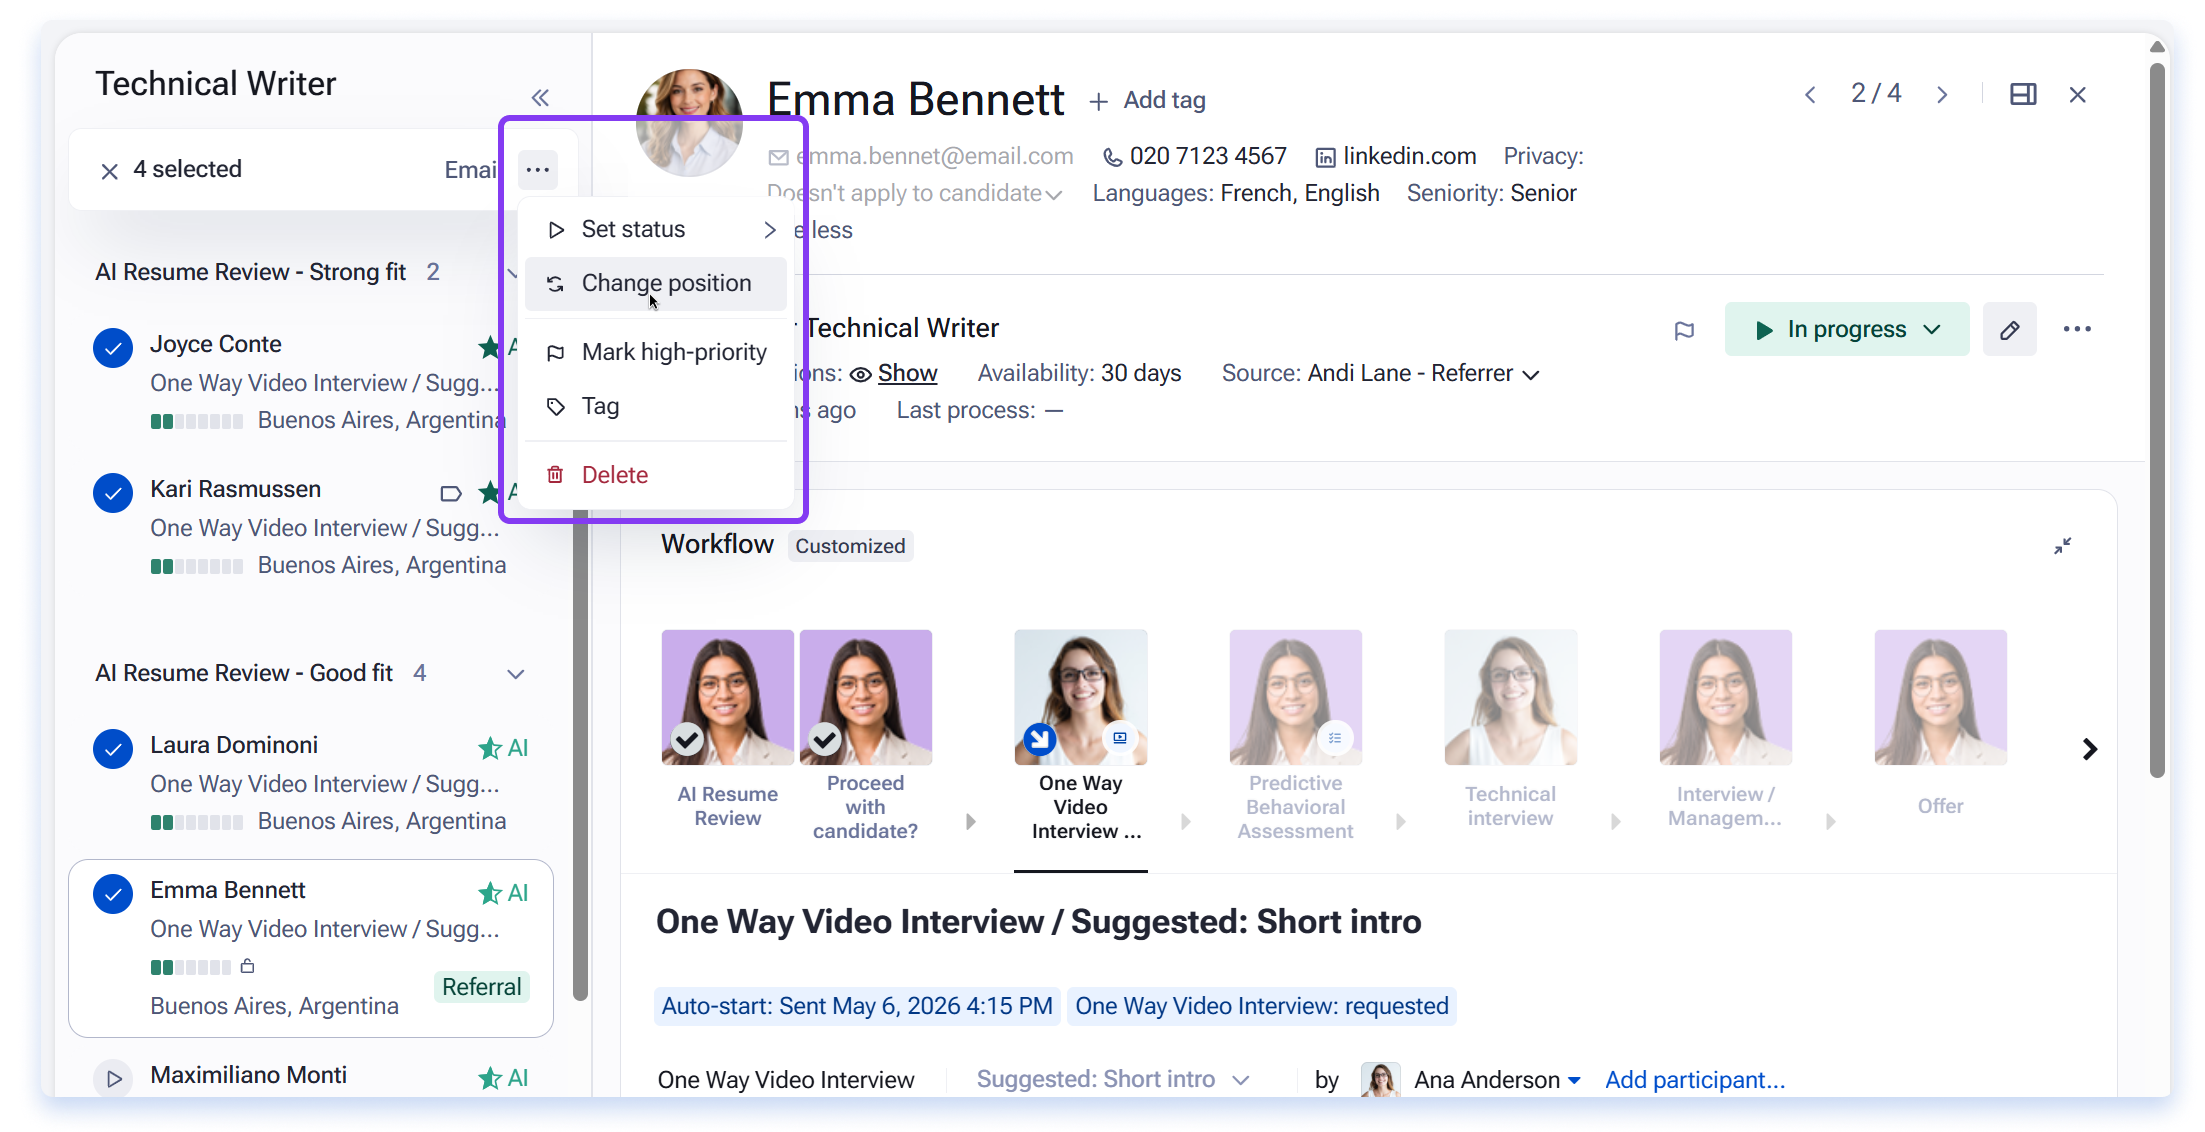Open the Suggested: Short intro dropdown
The image size is (2205, 1132).
[x=1113, y=1080]
